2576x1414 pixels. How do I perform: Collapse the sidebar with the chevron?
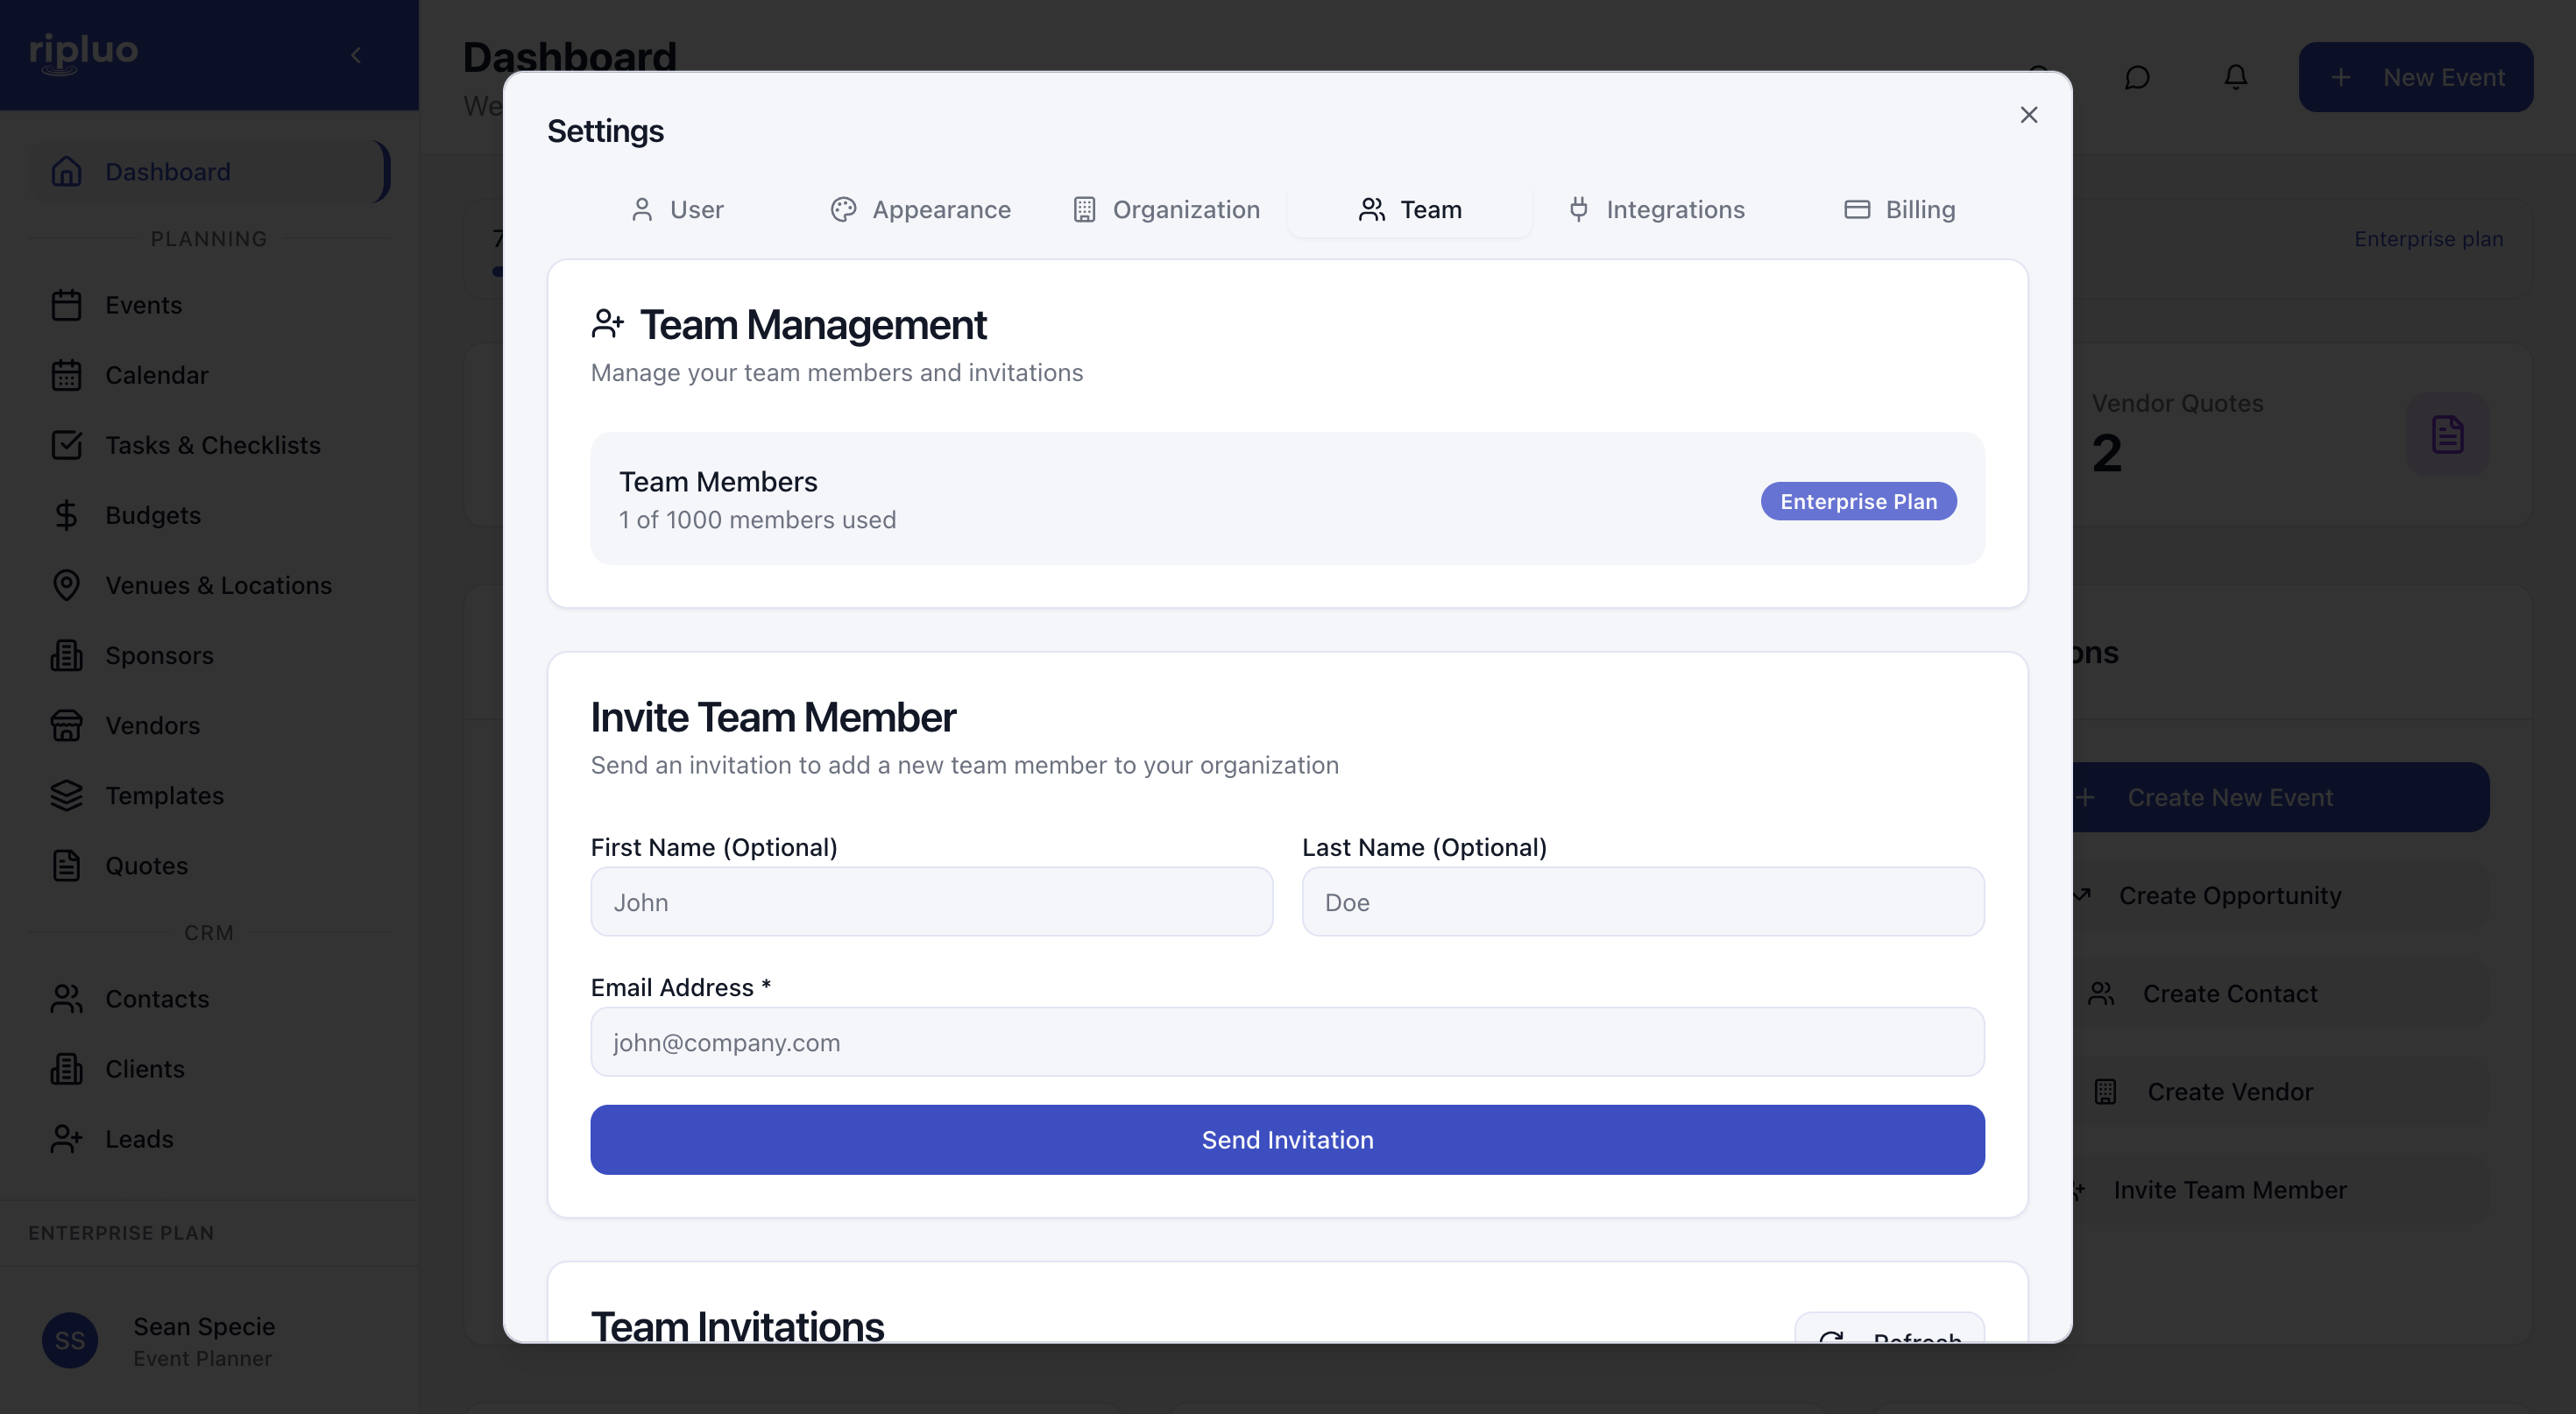pos(356,55)
